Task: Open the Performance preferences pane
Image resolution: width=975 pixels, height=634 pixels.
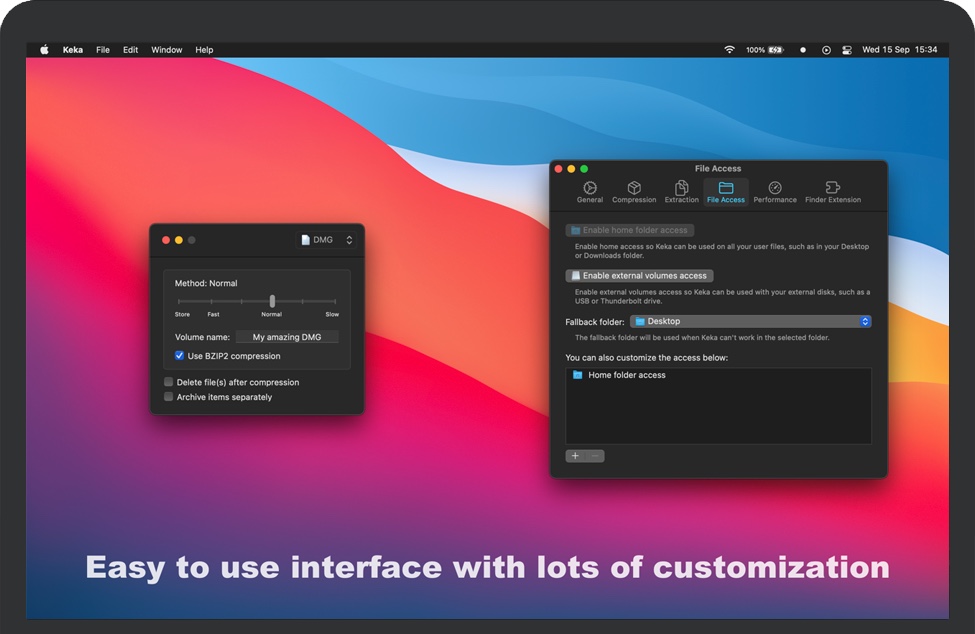Action: point(775,192)
